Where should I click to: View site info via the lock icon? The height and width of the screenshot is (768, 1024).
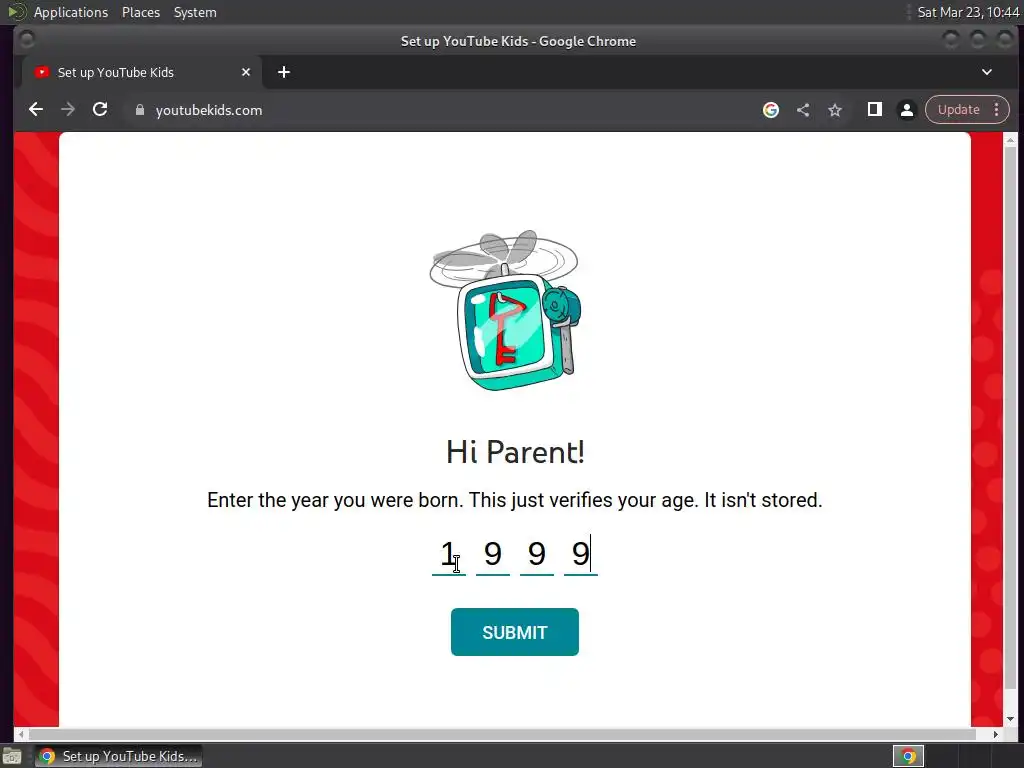click(x=139, y=110)
